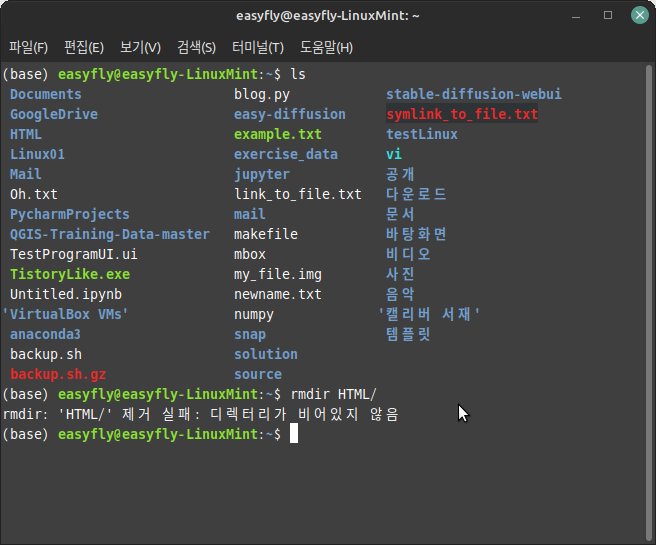Click the 문서 directory name

pyautogui.click(x=400, y=214)
